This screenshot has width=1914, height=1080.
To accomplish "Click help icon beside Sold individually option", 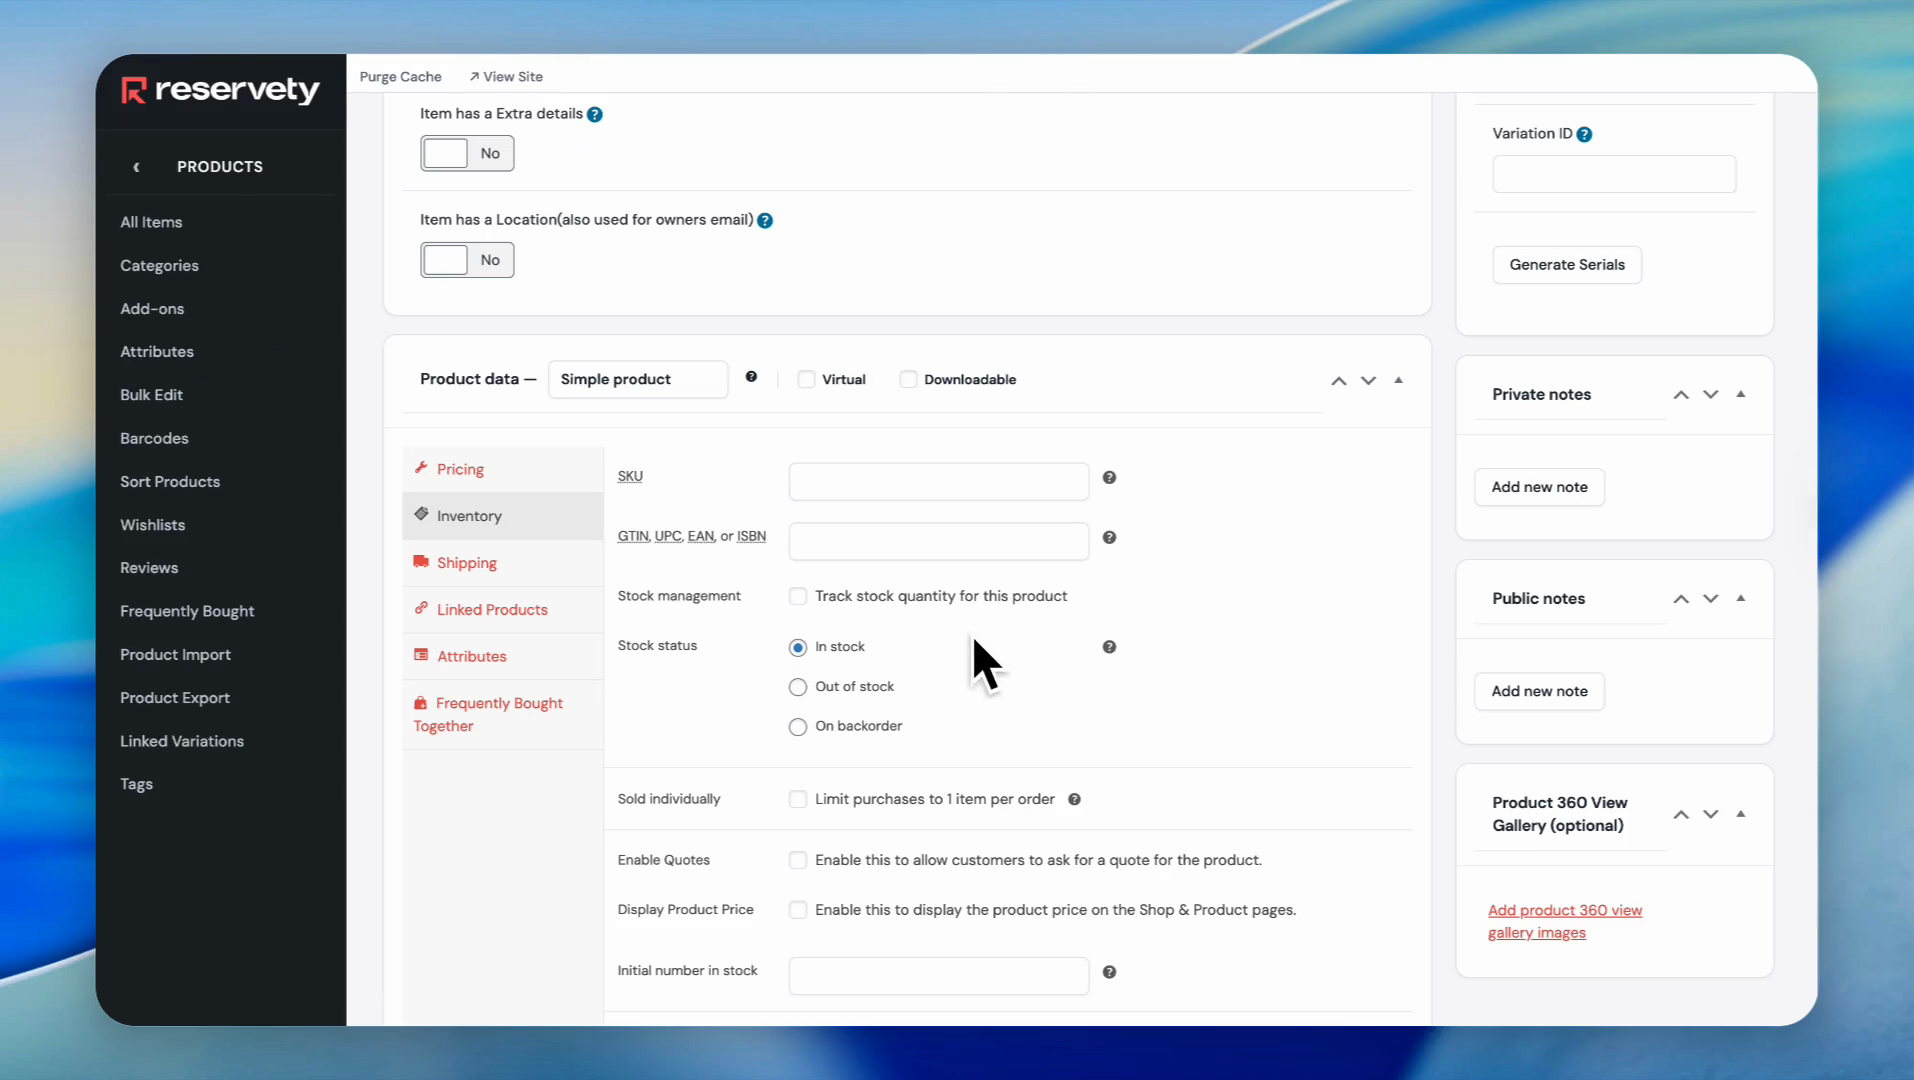I will (1074, 799).
